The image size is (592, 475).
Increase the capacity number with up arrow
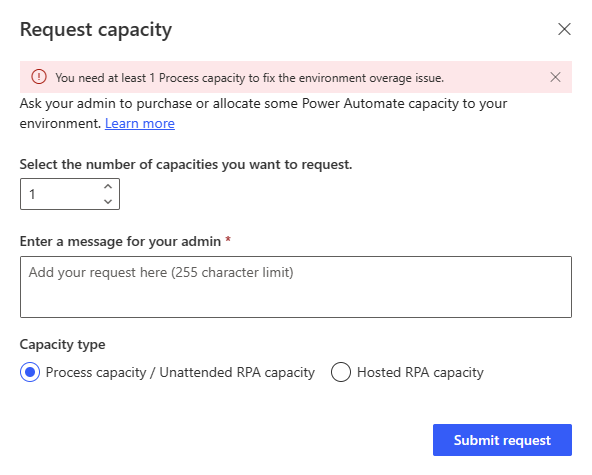pyautogui.click(x=108, y=187)
